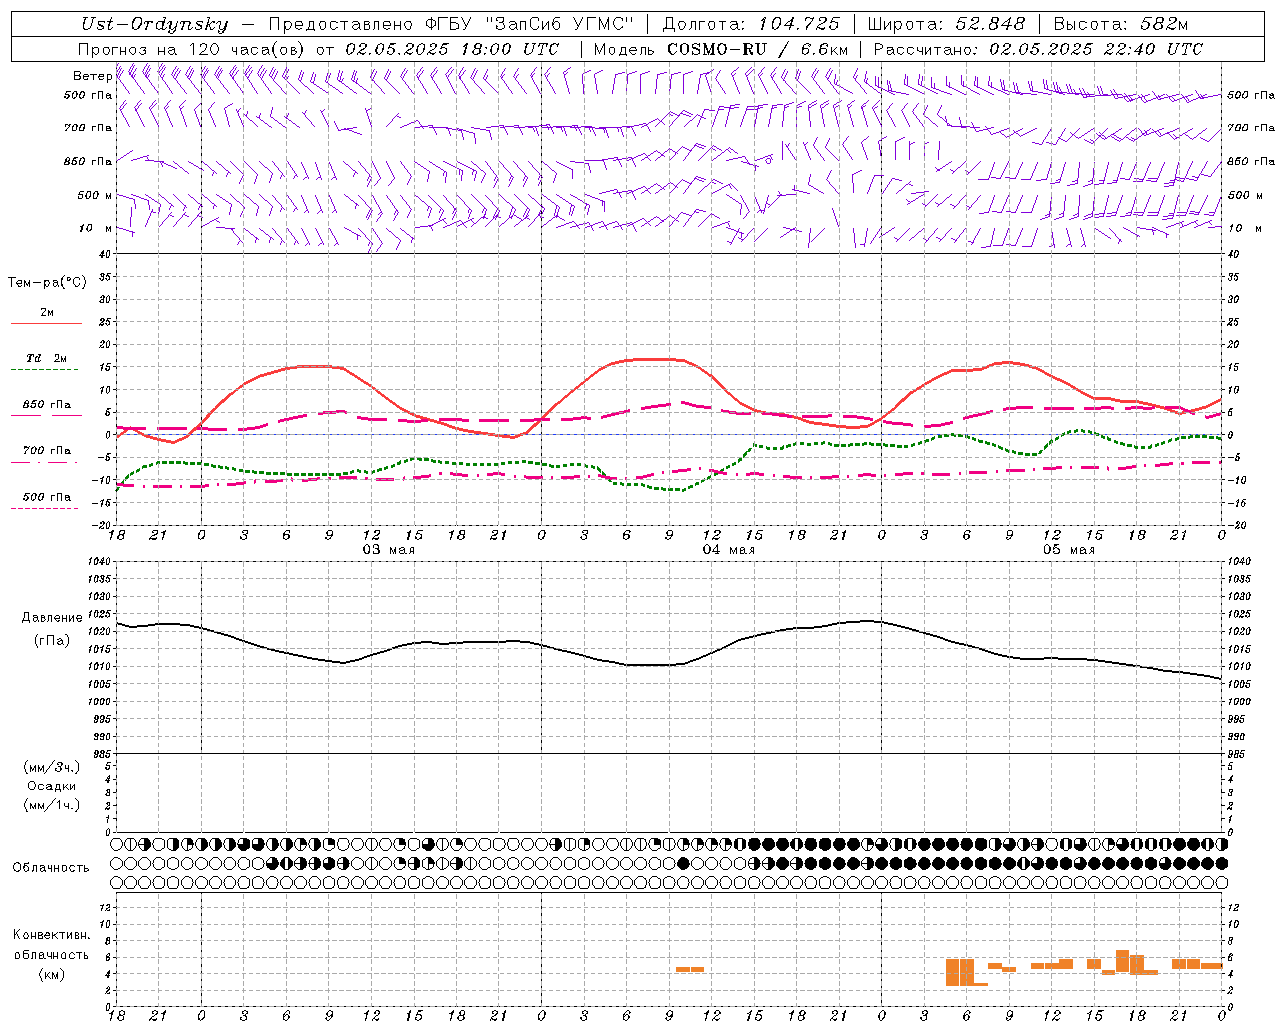Click the (мм/1ч.) units label
This screenshot has width=1280, height=1024.
point(52,805)
